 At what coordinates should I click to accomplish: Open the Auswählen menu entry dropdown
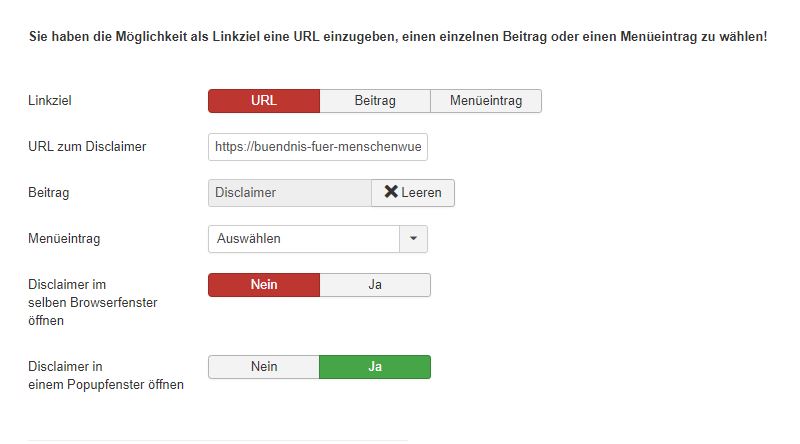tap(304, 239)
